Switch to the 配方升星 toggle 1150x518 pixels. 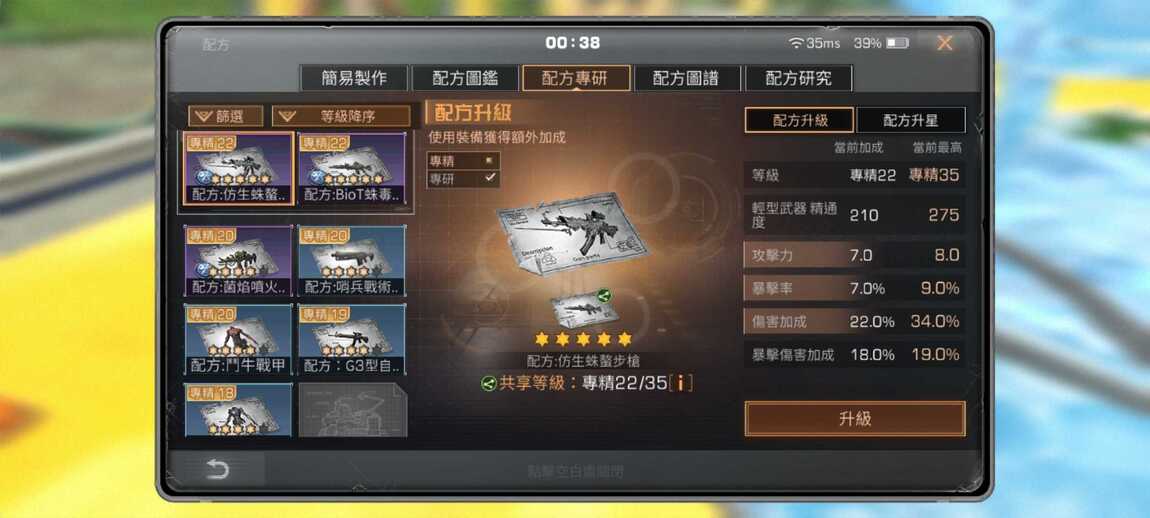[911, 120]
